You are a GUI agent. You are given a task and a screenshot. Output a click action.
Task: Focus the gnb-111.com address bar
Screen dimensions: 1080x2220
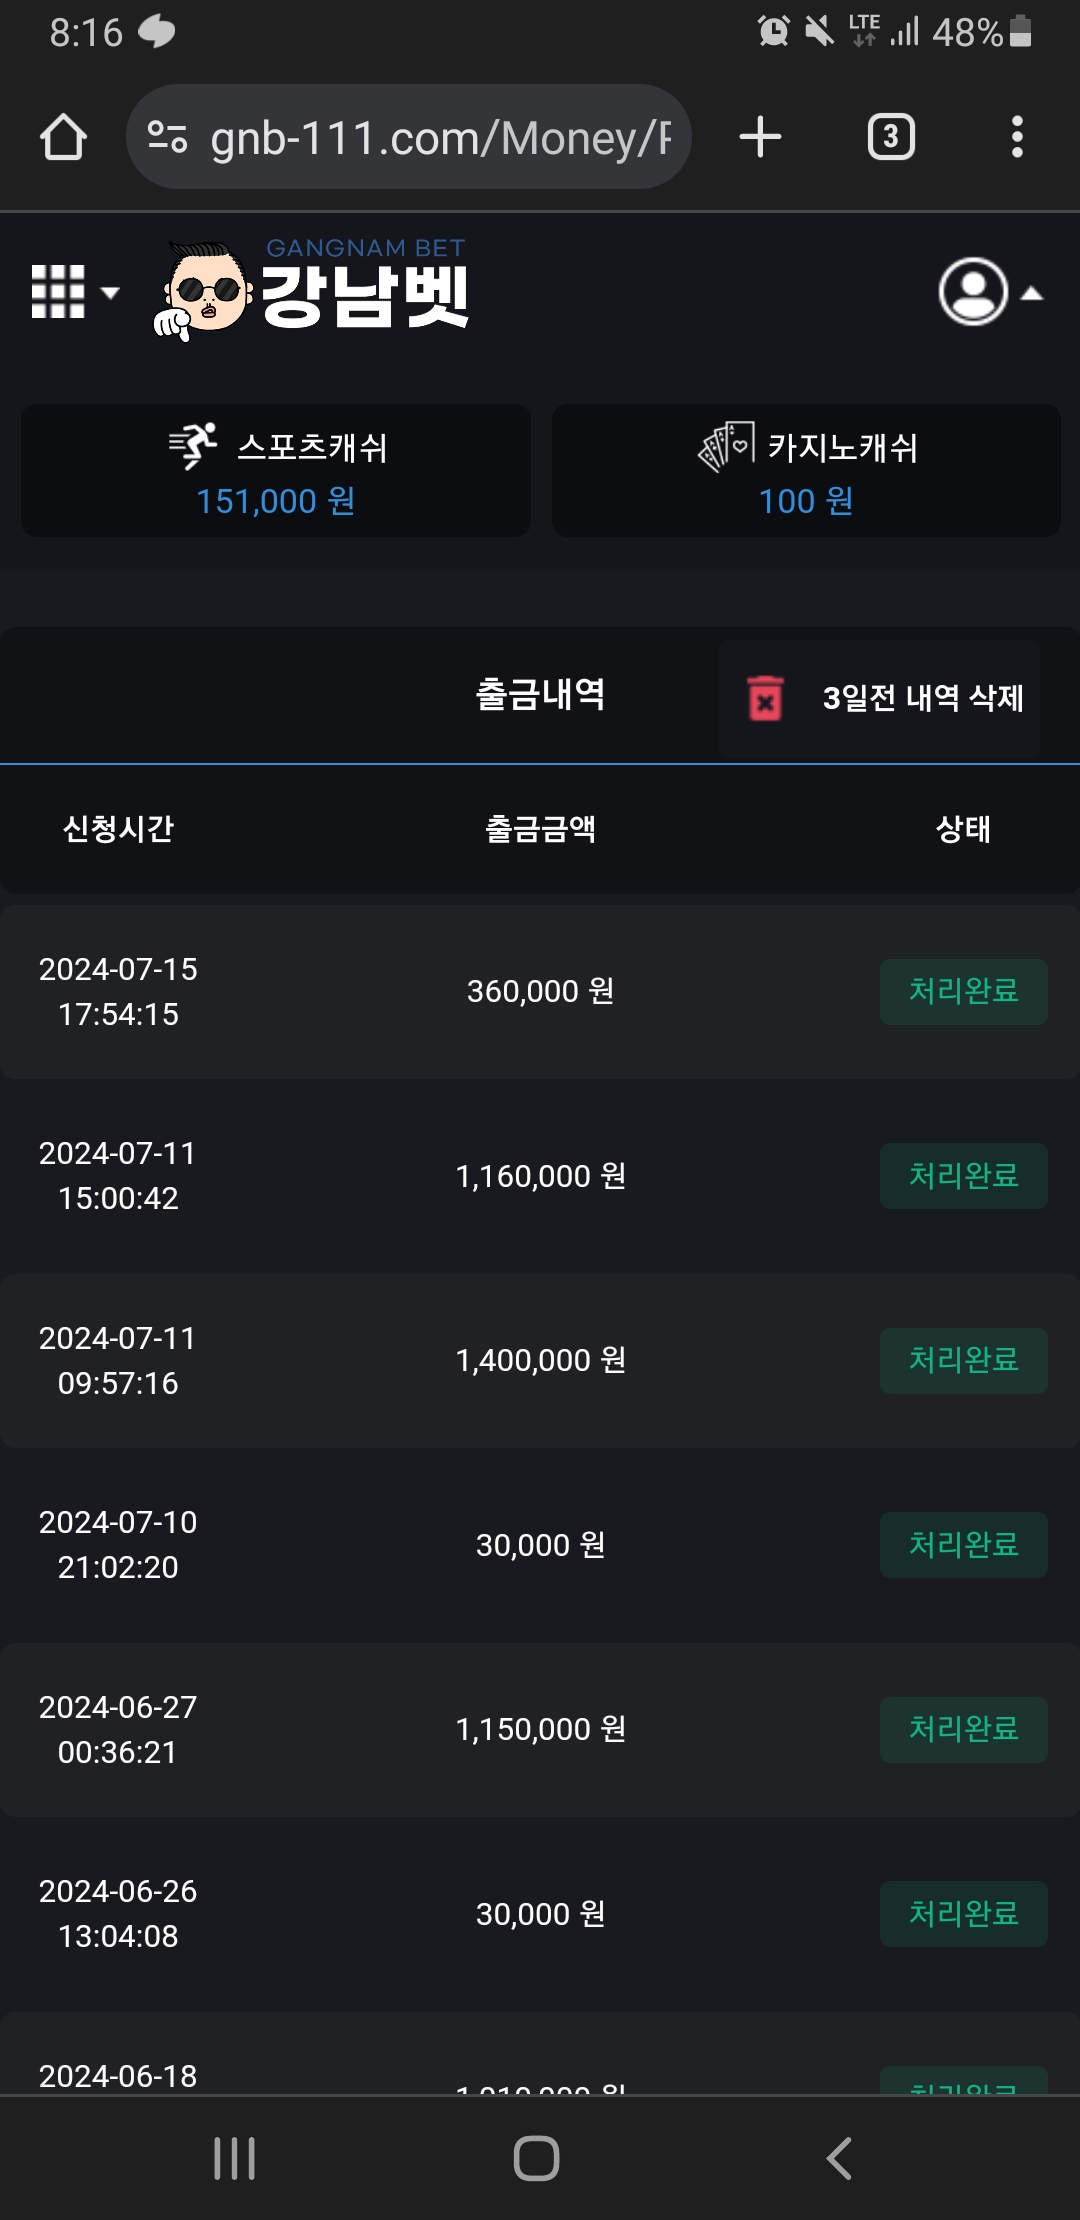click(440, 137)
